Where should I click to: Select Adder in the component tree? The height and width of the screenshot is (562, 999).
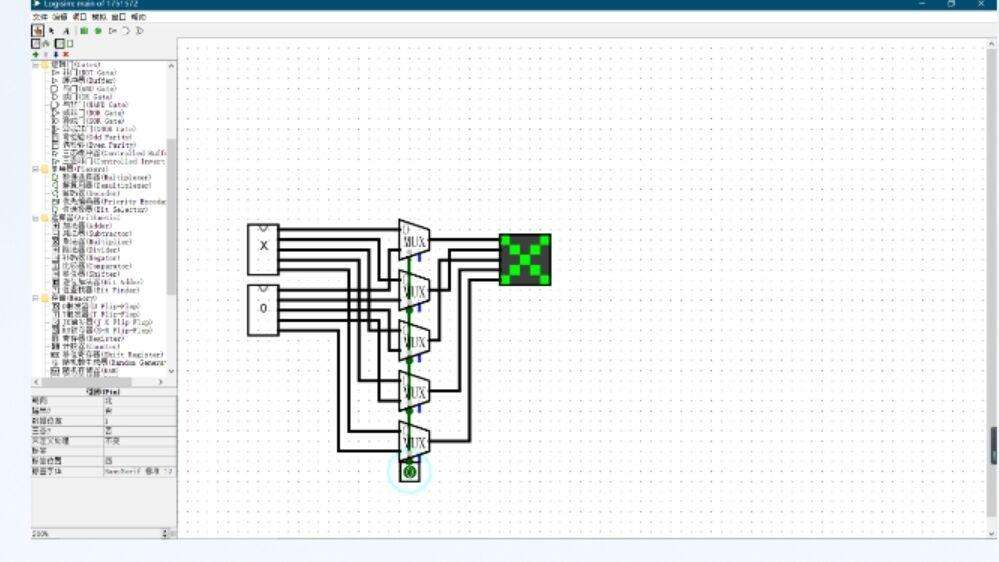(x=88, y=226)
